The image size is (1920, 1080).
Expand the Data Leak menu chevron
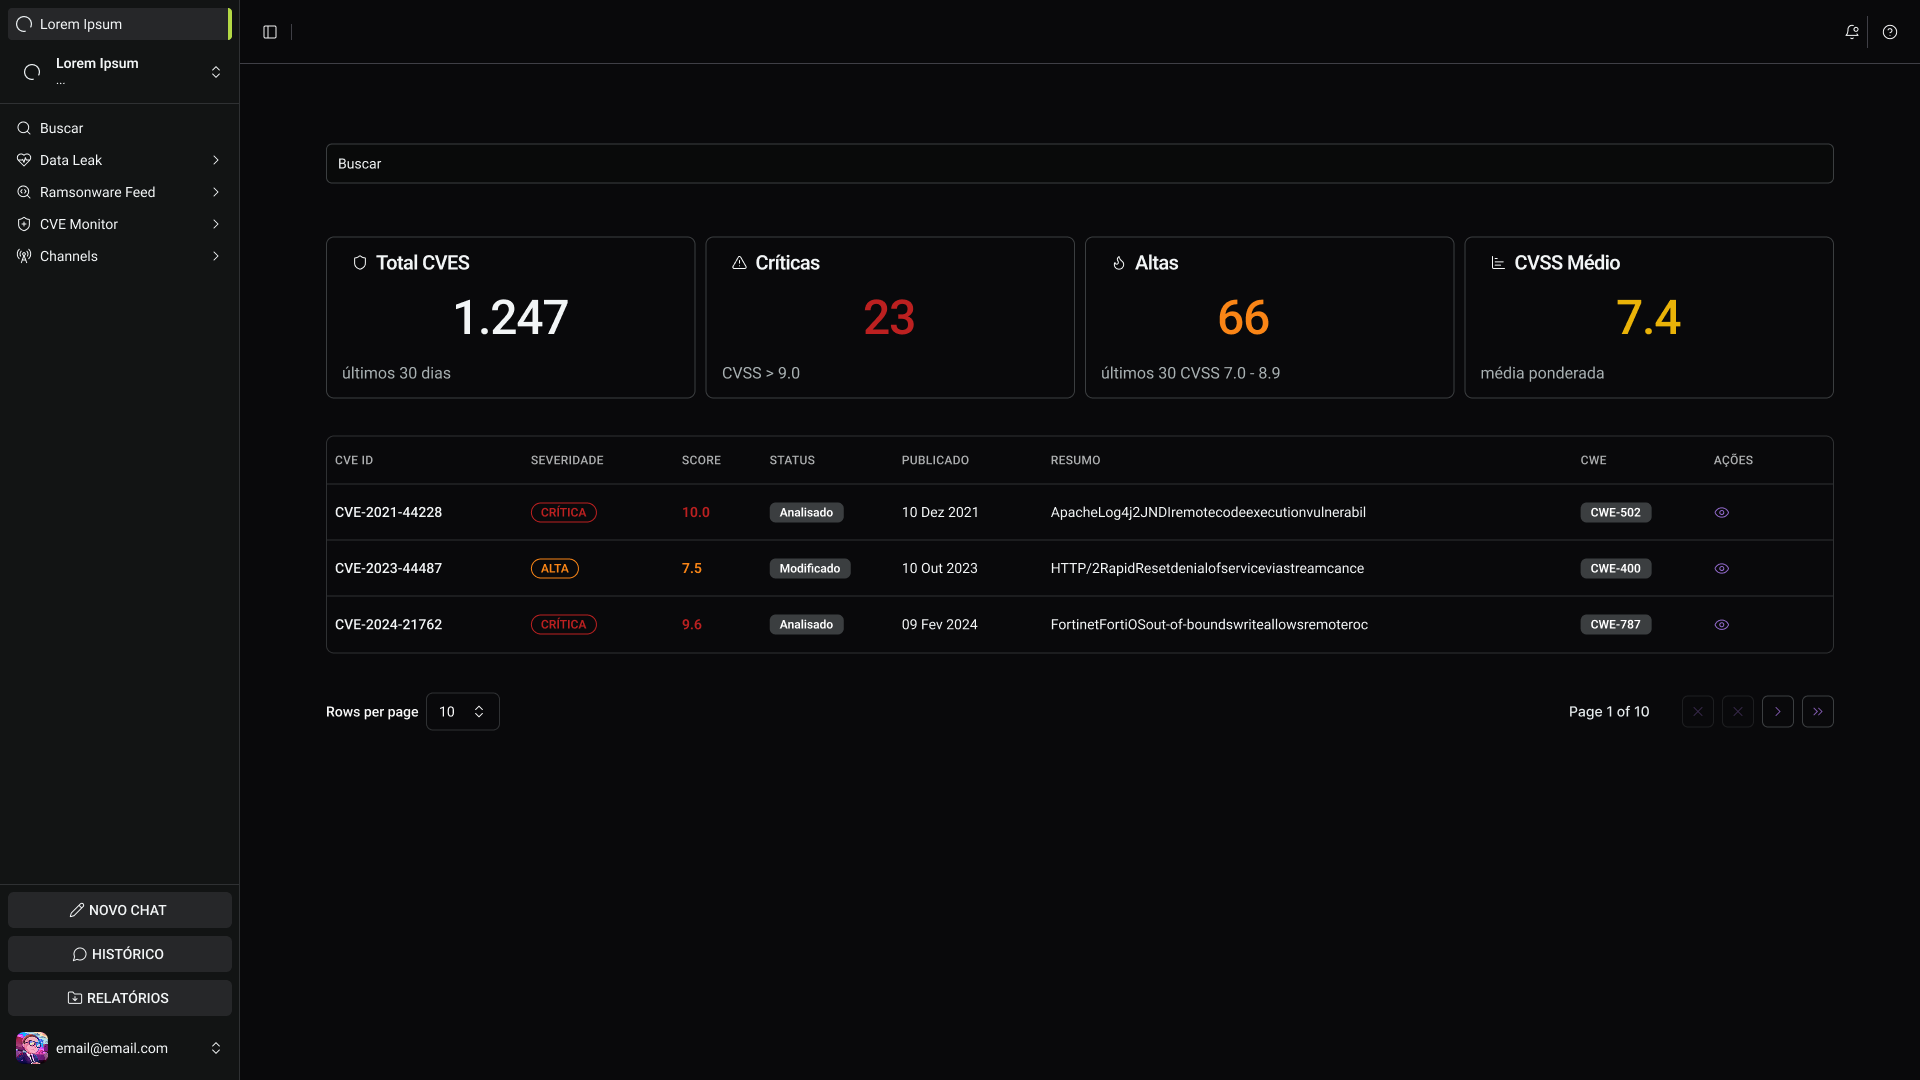(216, 160)
